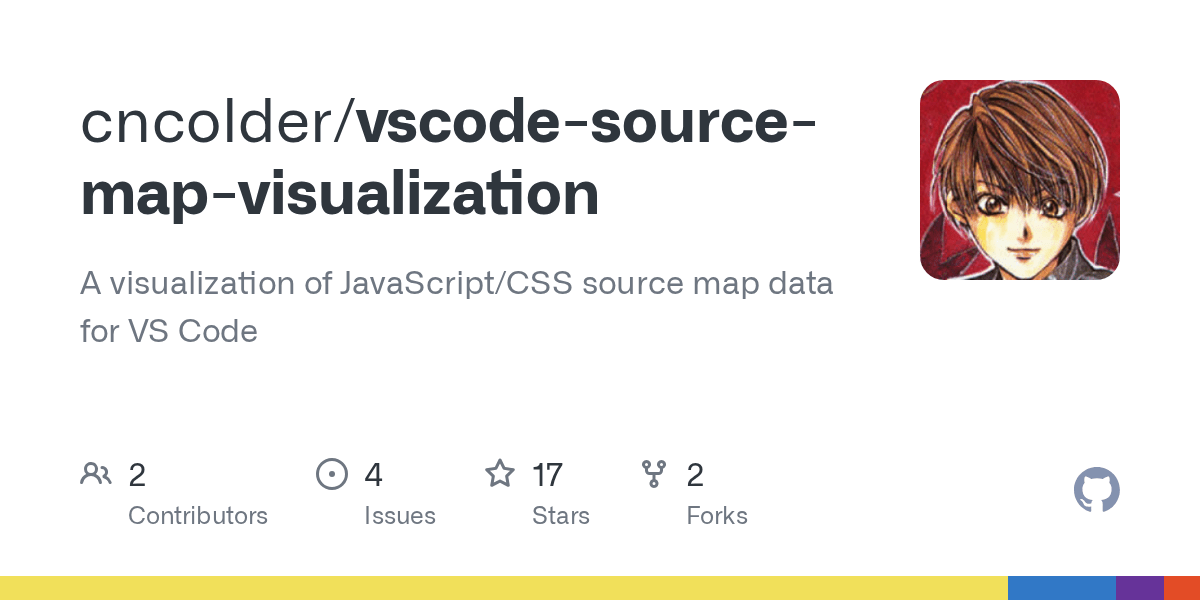Click the GitHub octocat logo
This screenshot has height=600, width=1200.
click(x=1097, y=491)
